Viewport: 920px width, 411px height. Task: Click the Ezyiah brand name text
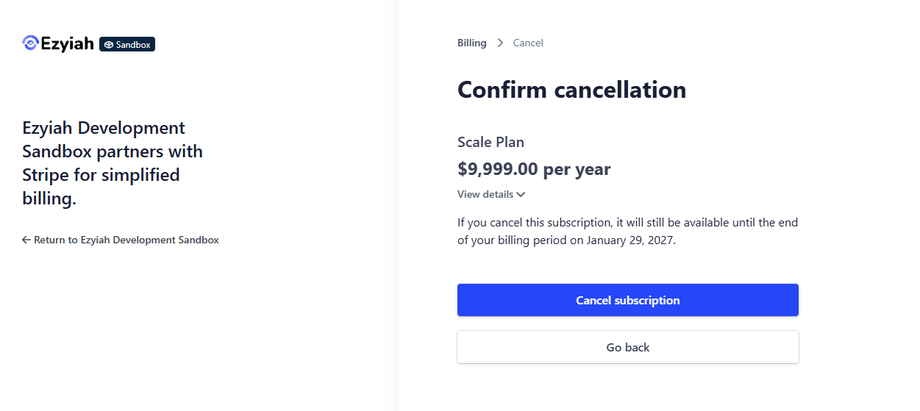[67, 43]
